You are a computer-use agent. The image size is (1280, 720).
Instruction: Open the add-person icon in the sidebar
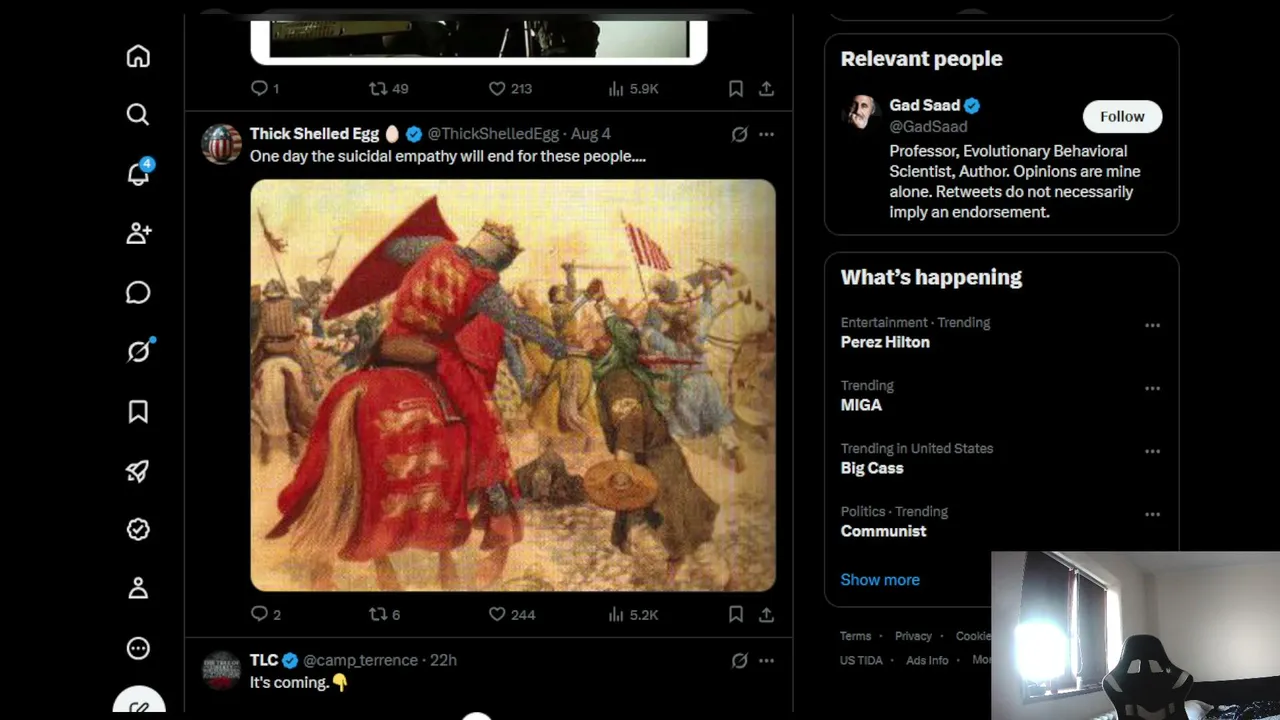[x=138, y=233]
